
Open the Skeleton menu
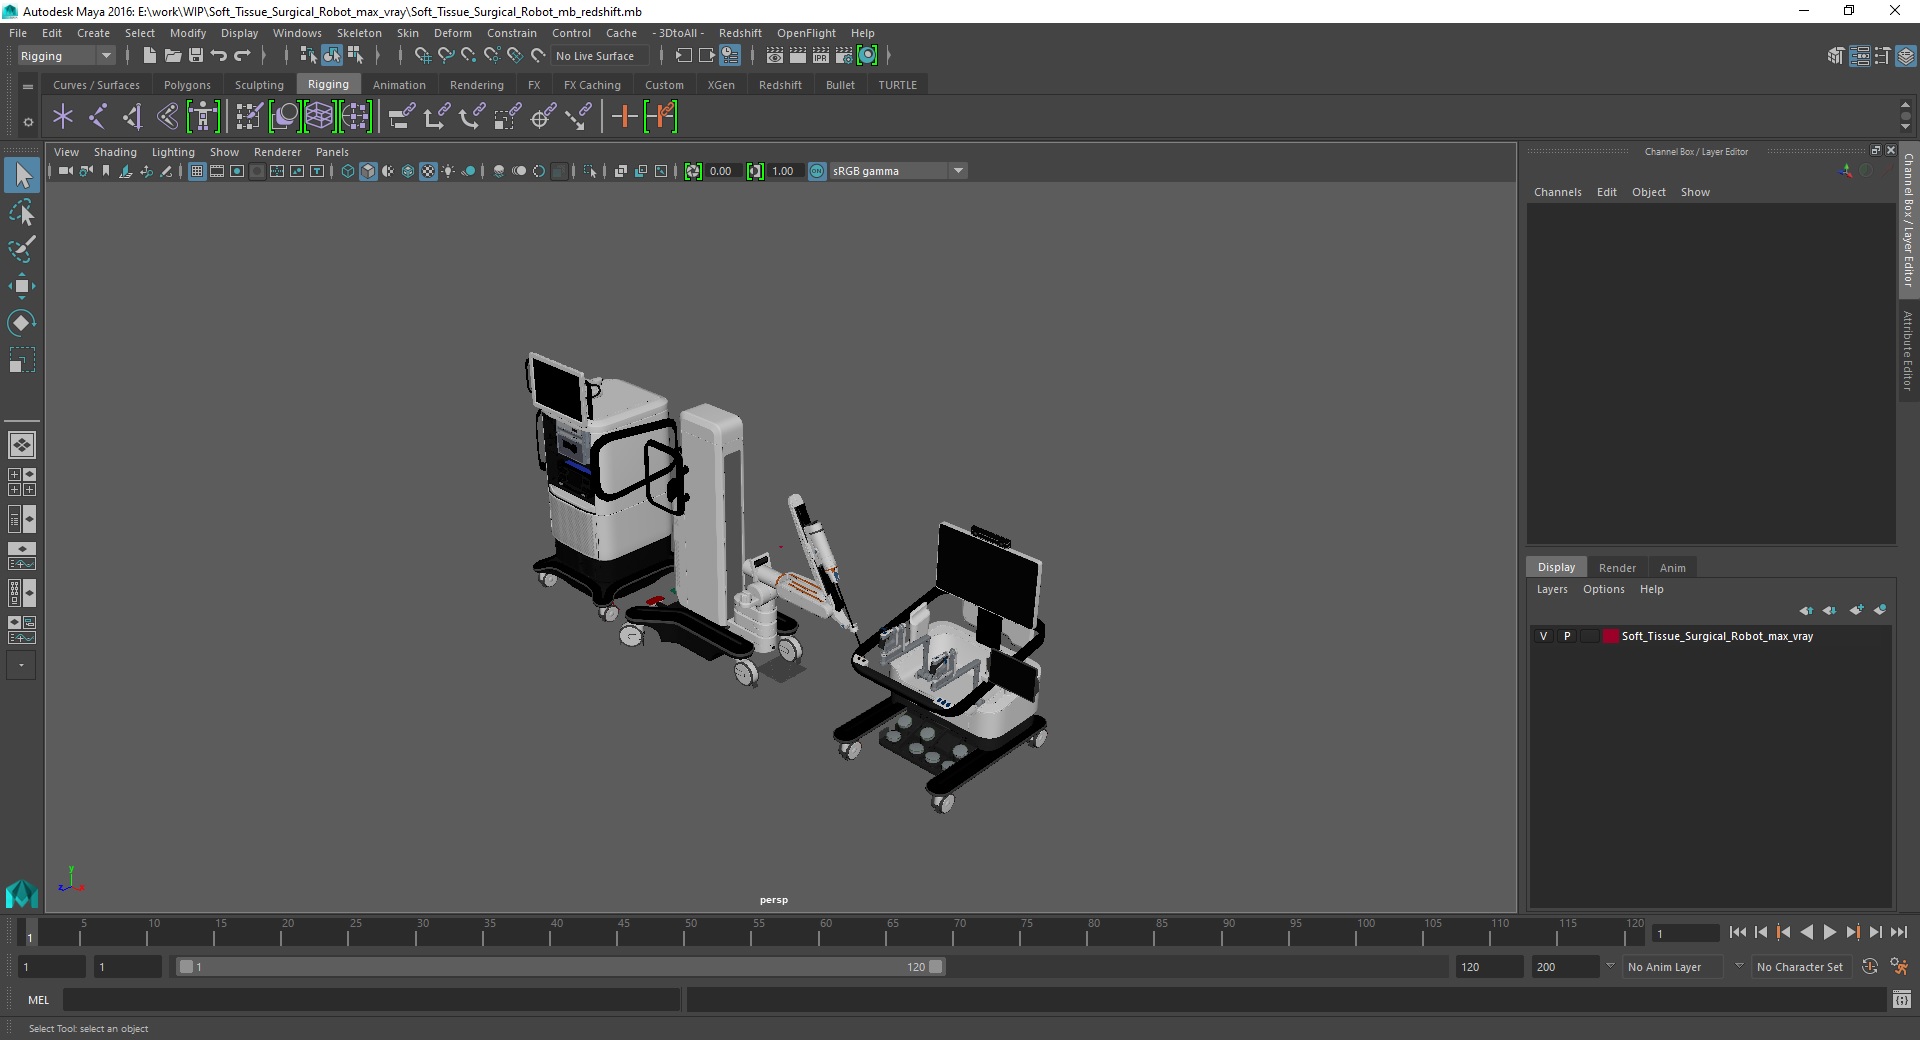(x=359, y=33)
